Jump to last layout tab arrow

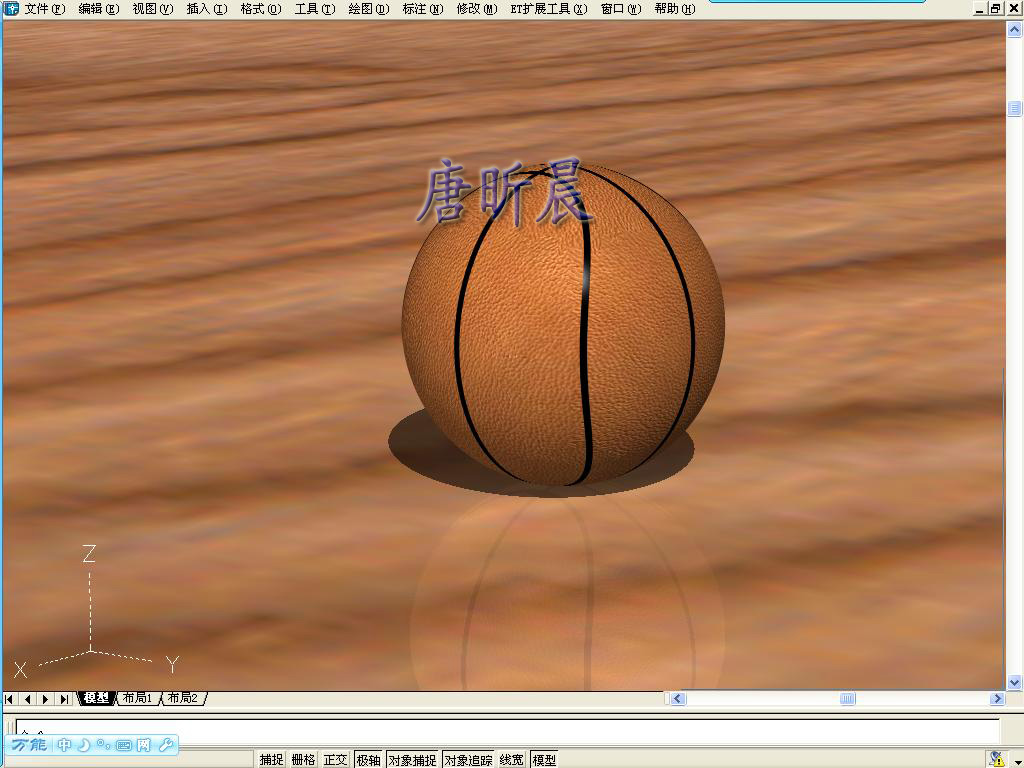tap(63, 699)
